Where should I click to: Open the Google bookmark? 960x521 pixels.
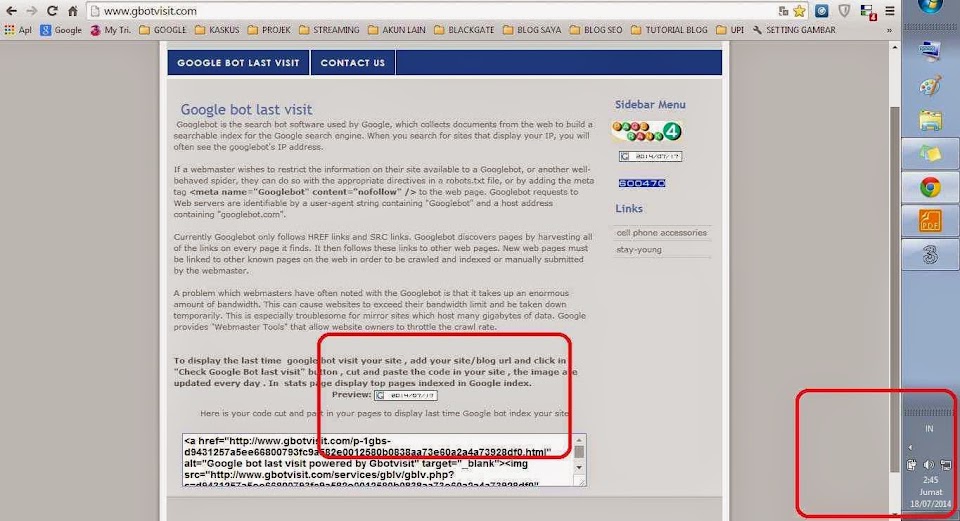click(61, 29)
